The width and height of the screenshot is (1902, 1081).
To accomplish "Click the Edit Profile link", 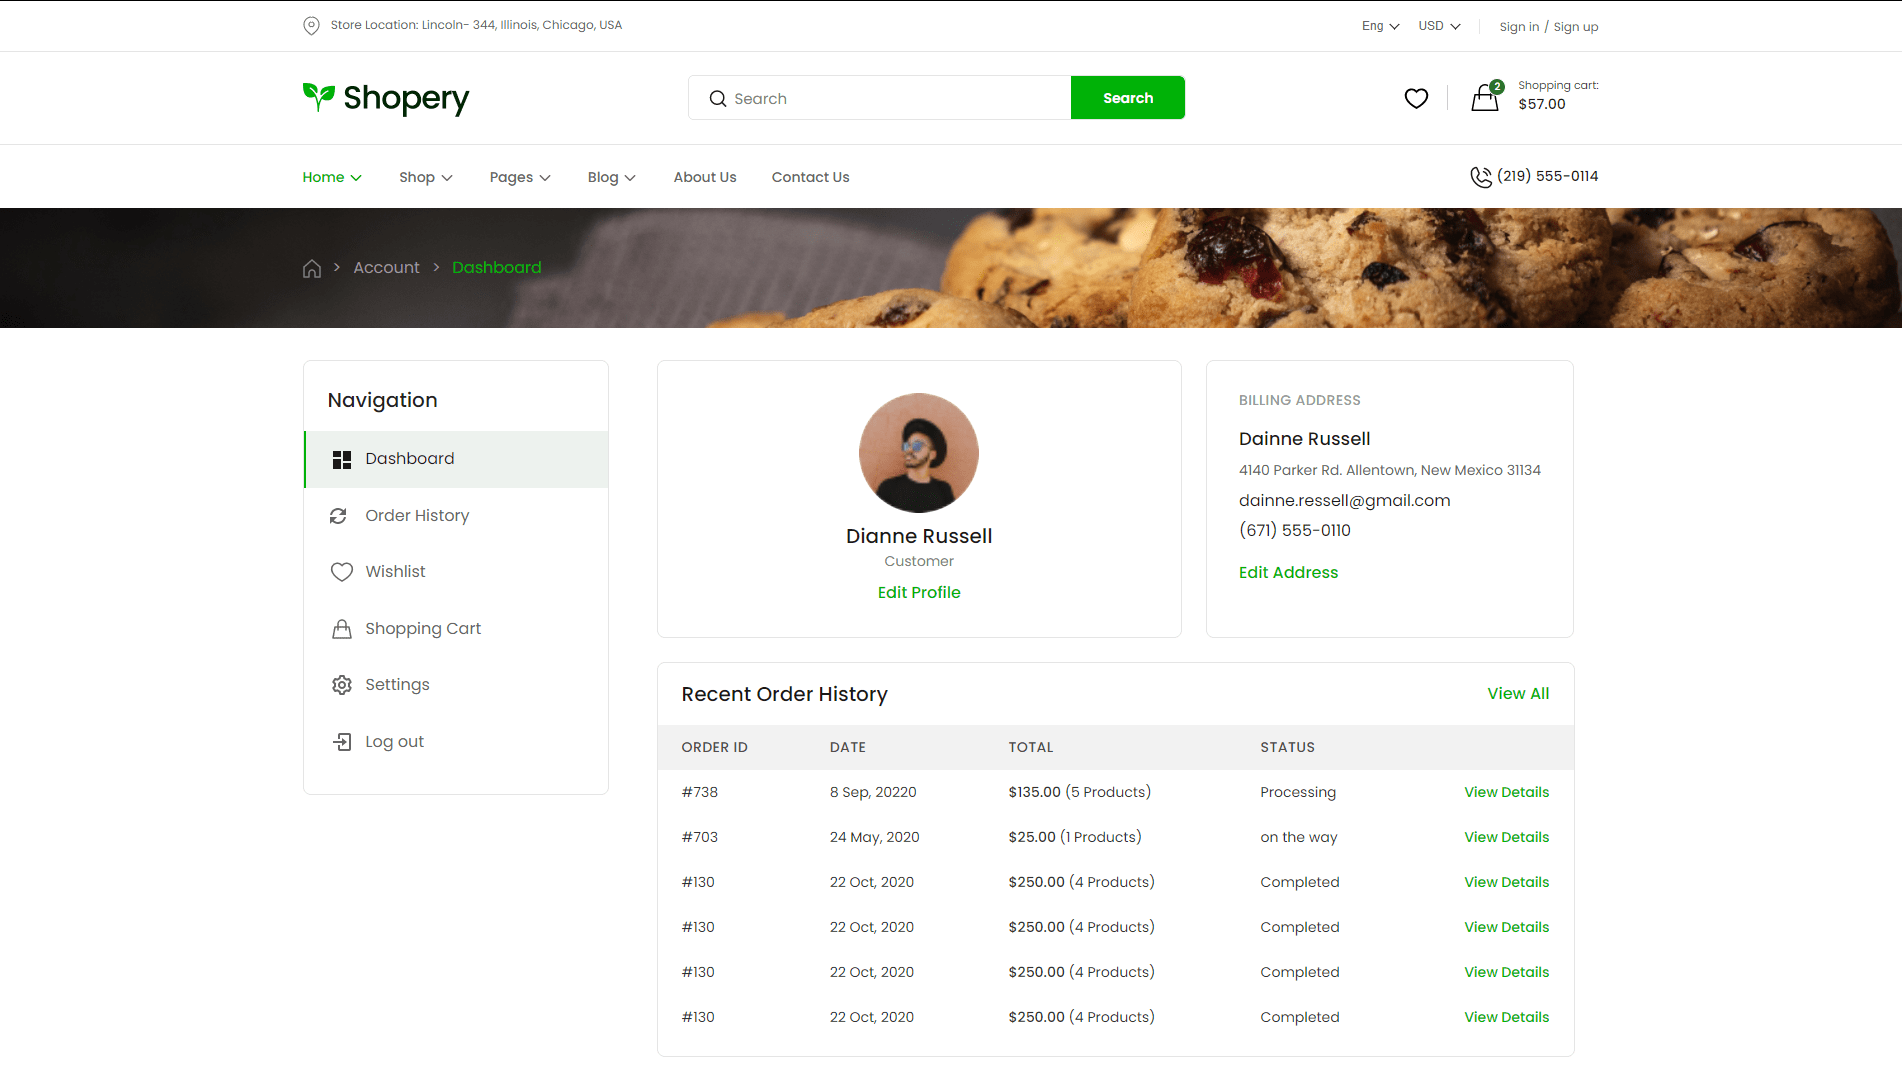I will [918, 593].
